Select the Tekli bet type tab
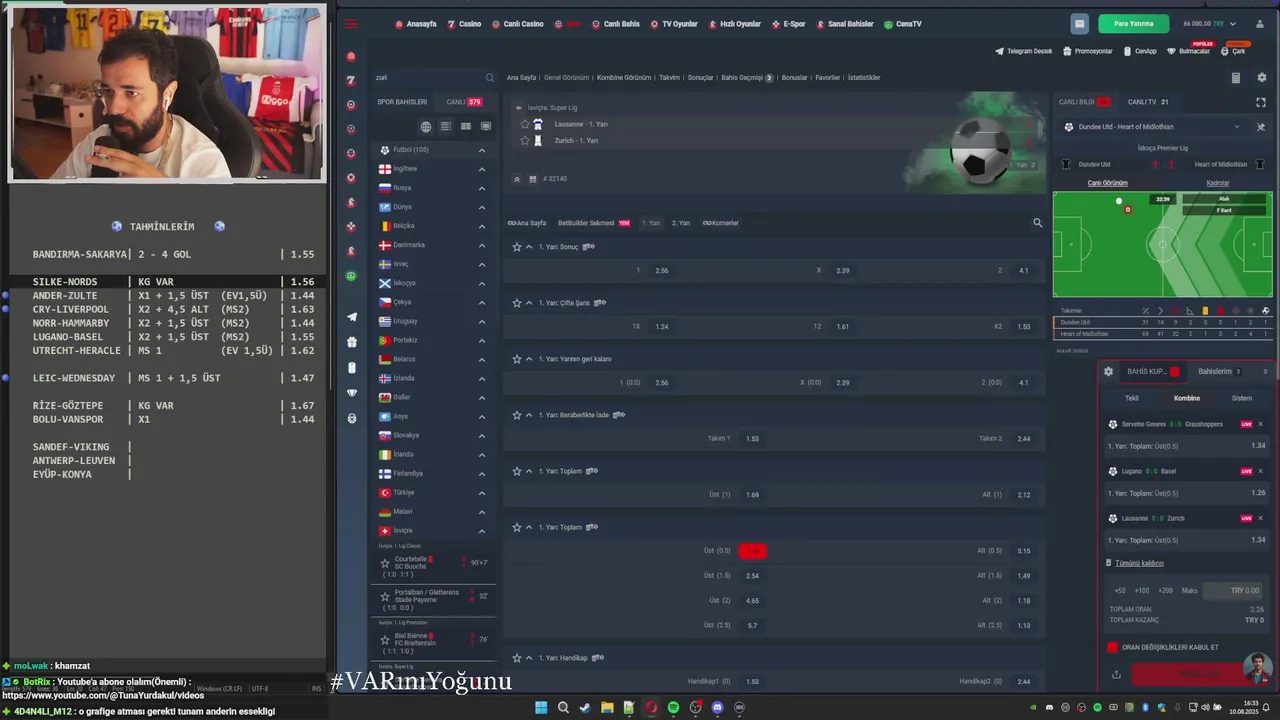The width and height of the screenshot is (1280, 720). click(x=1132, y=398)
